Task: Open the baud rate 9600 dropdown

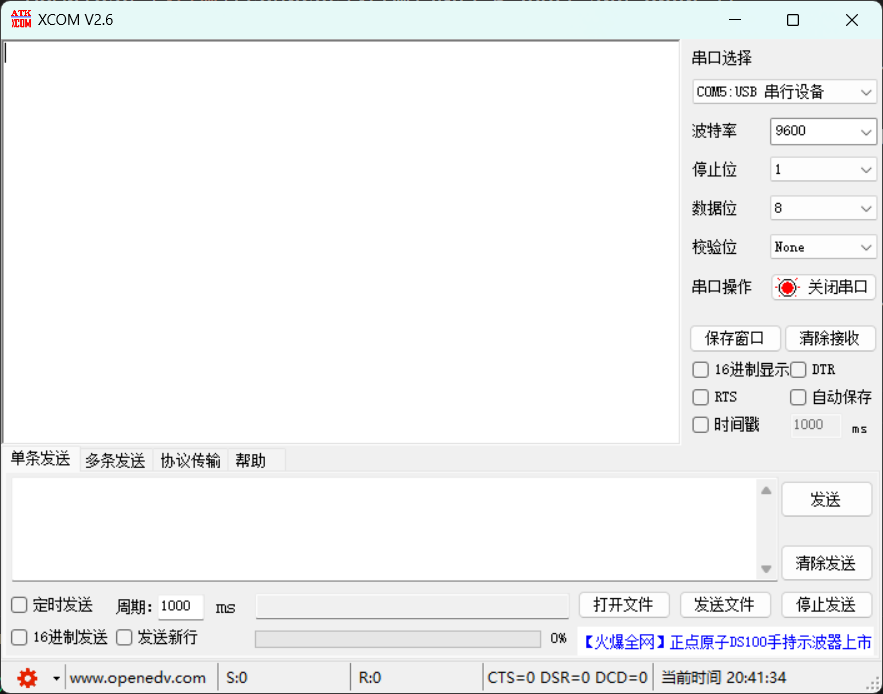Action: tap(823, 131)
